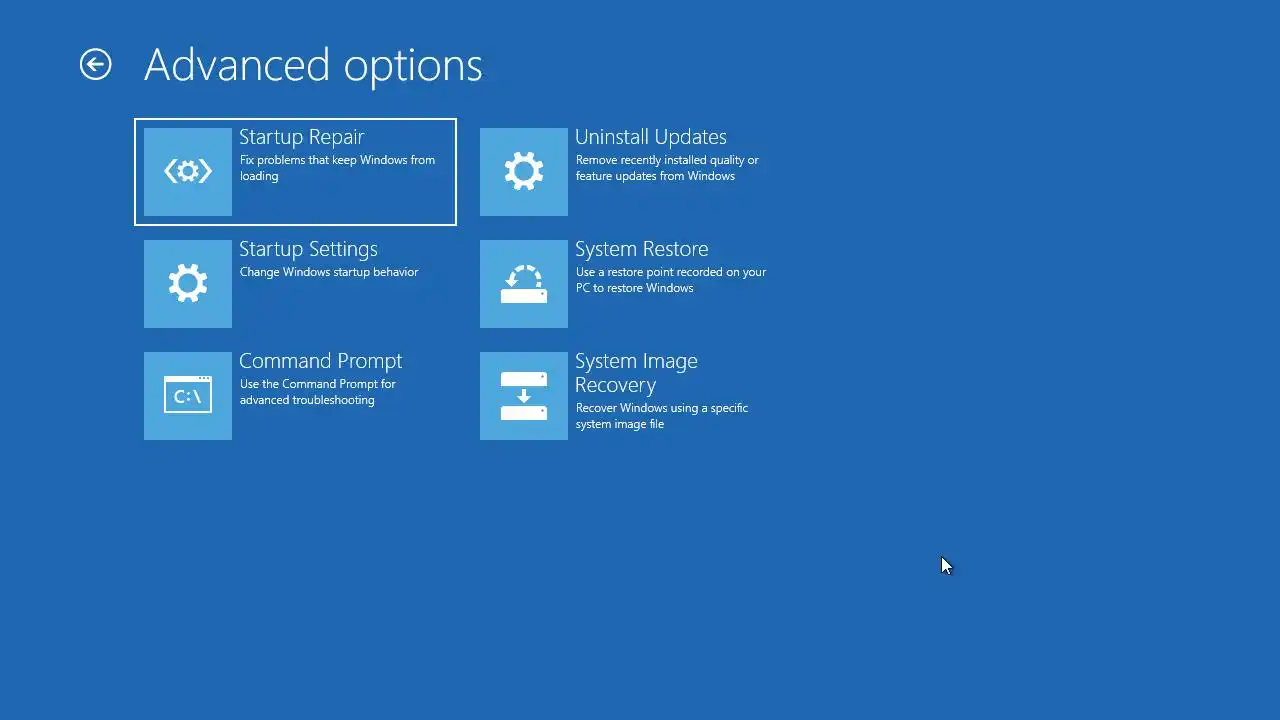This screenshot has height=720, width=1280.
Task: Launch the System Restore title
Action: click(x=642, y=249)
